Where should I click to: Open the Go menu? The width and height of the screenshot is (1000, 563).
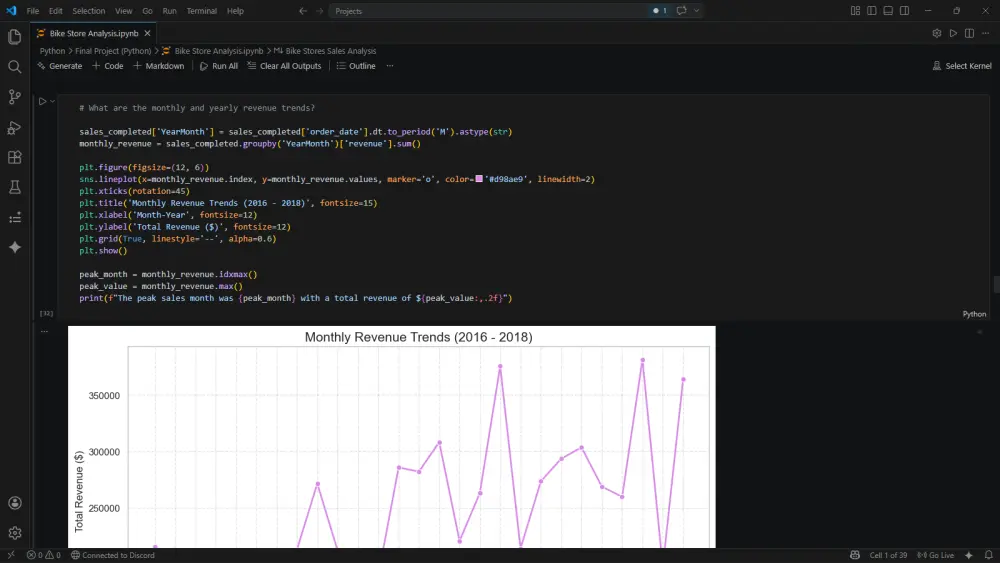tap(147, 11)
